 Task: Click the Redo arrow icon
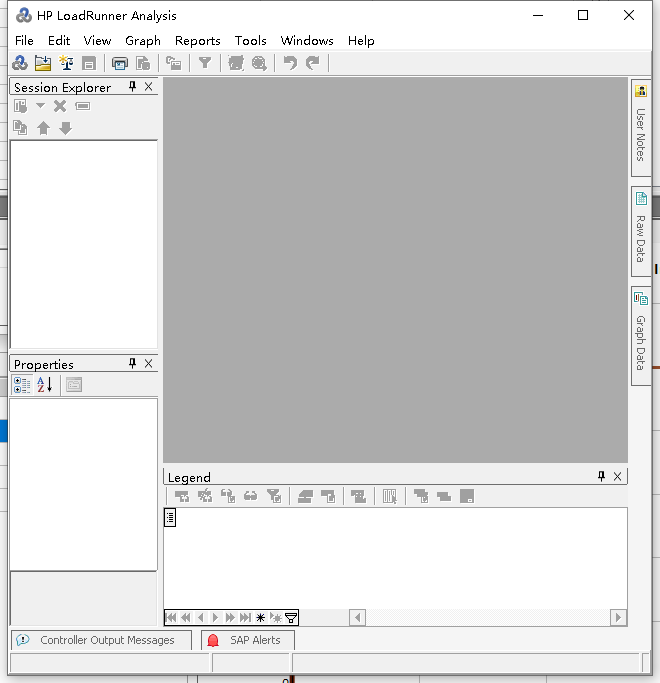[x=313, y=63]
